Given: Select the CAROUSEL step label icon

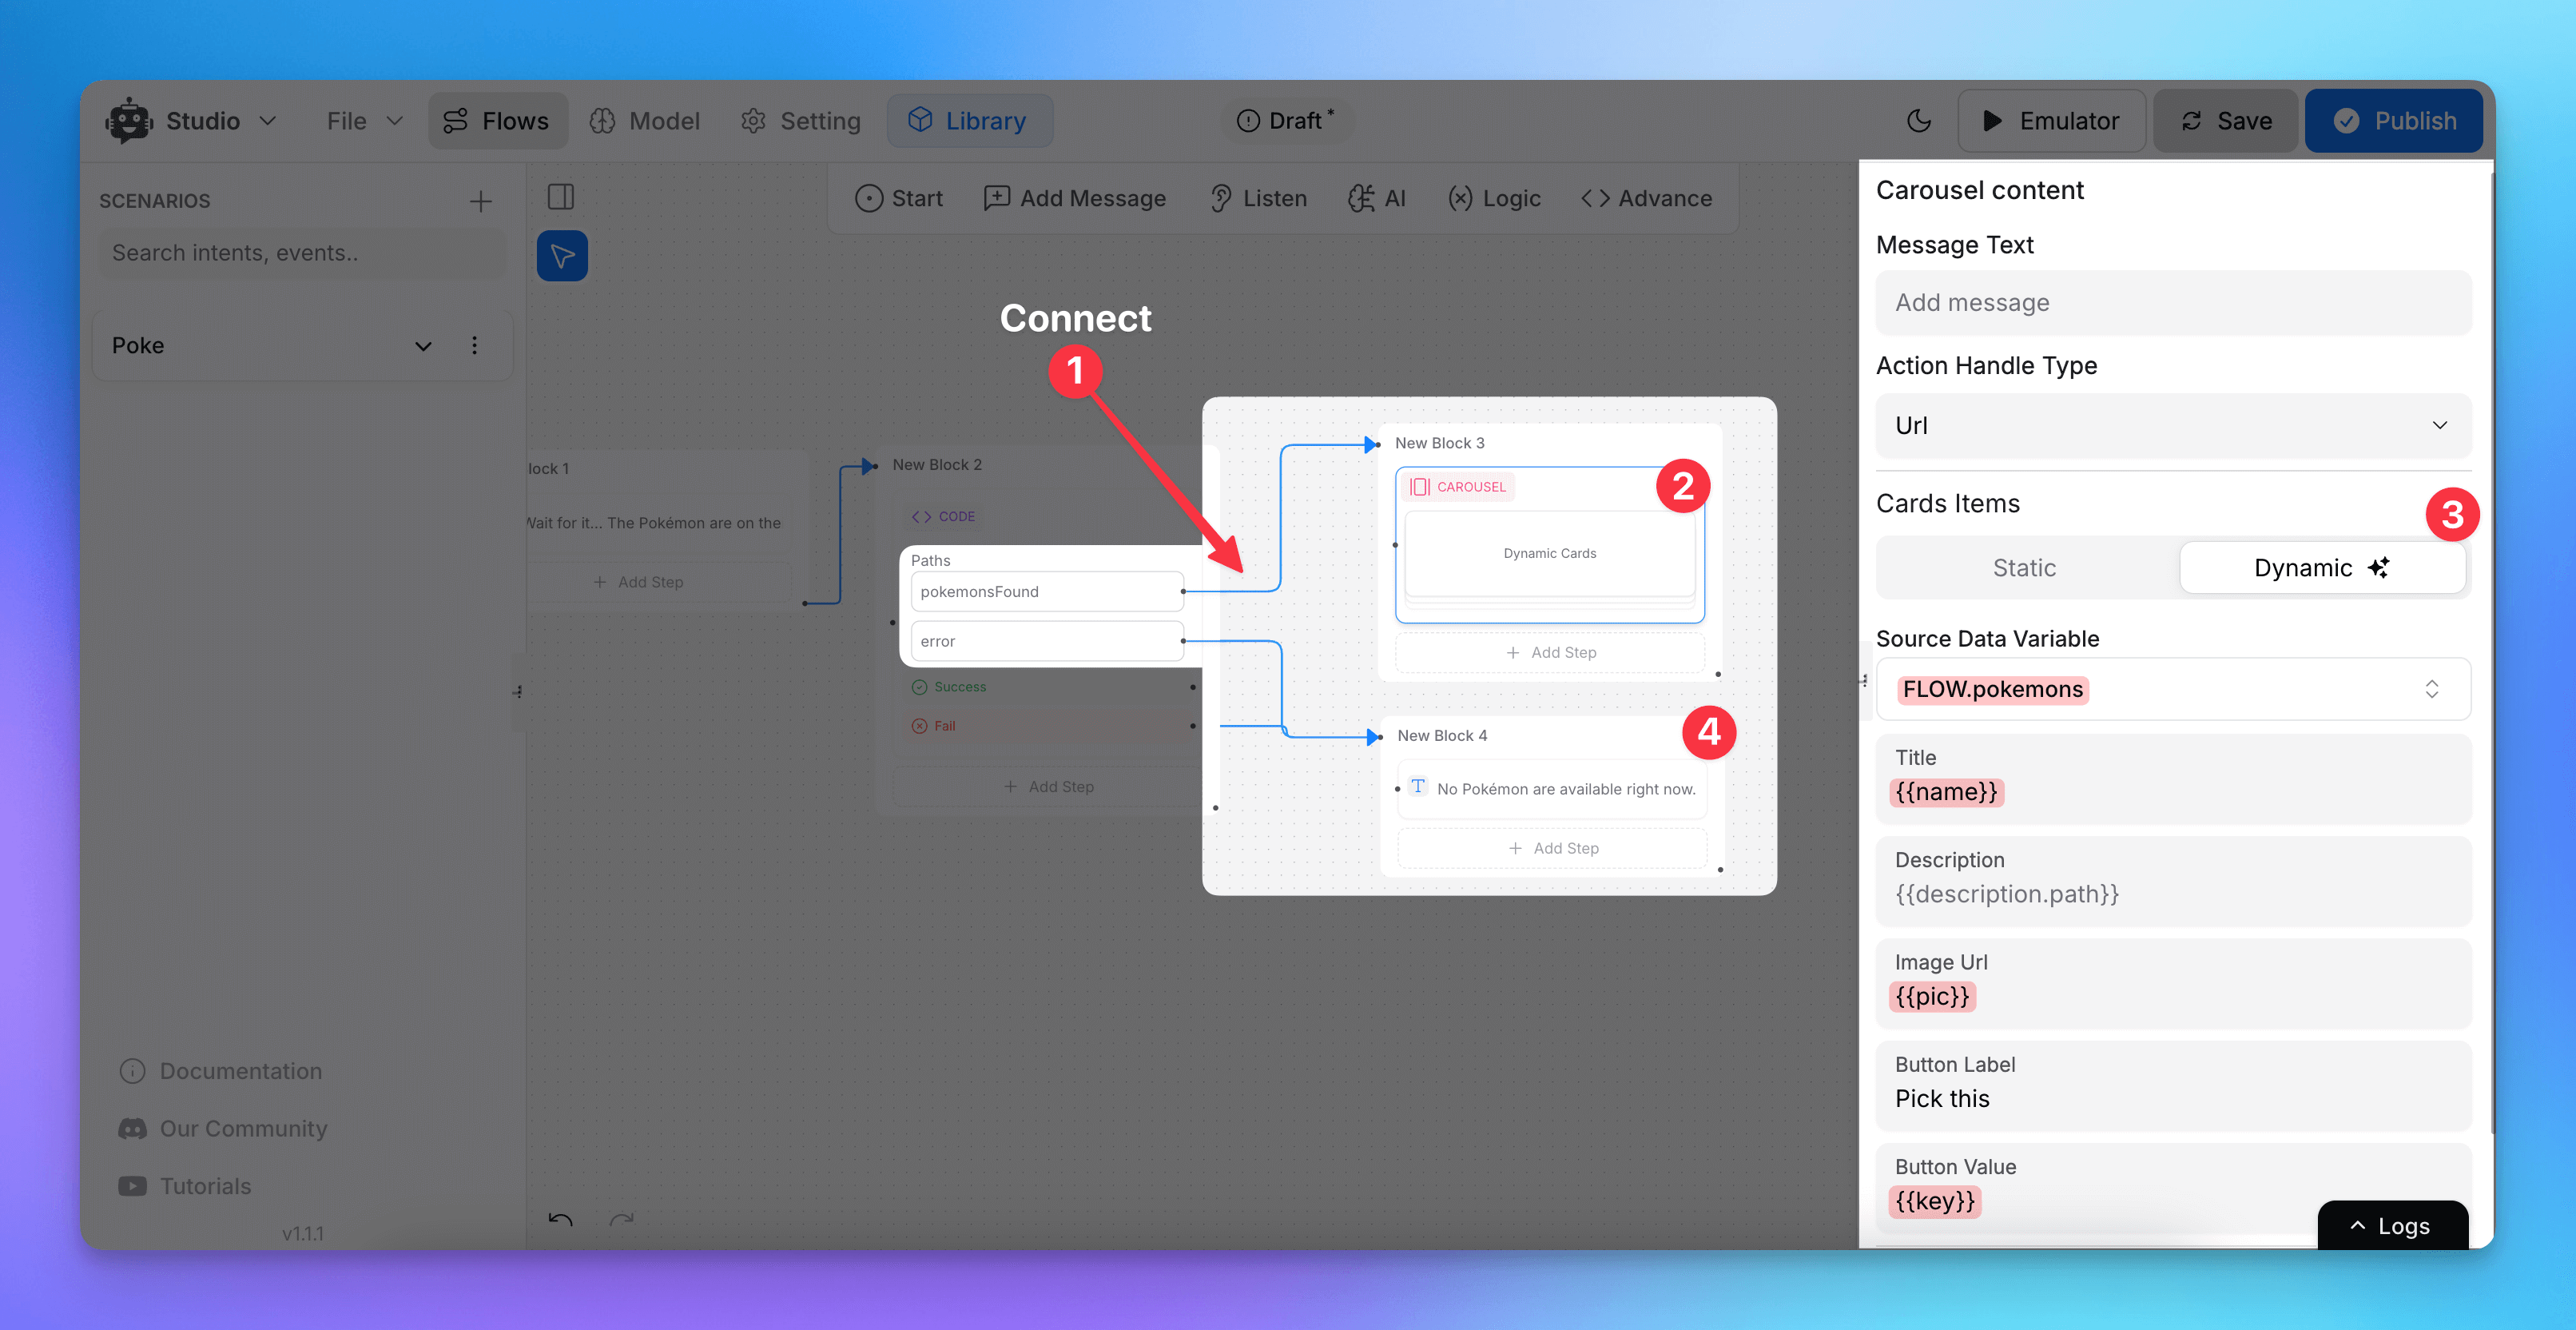Looking at the screenshot, I should pos(1419,487).
